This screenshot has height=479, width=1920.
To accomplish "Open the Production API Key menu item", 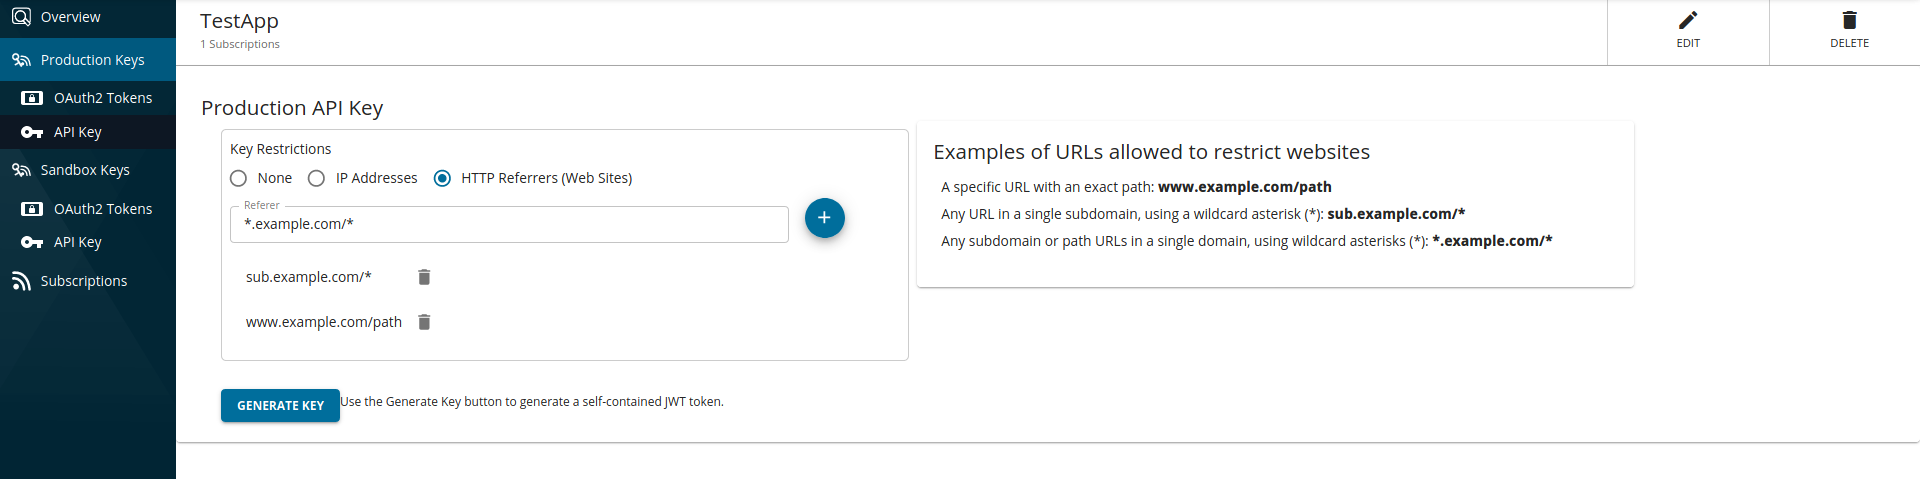I will [x=78, y=132].
